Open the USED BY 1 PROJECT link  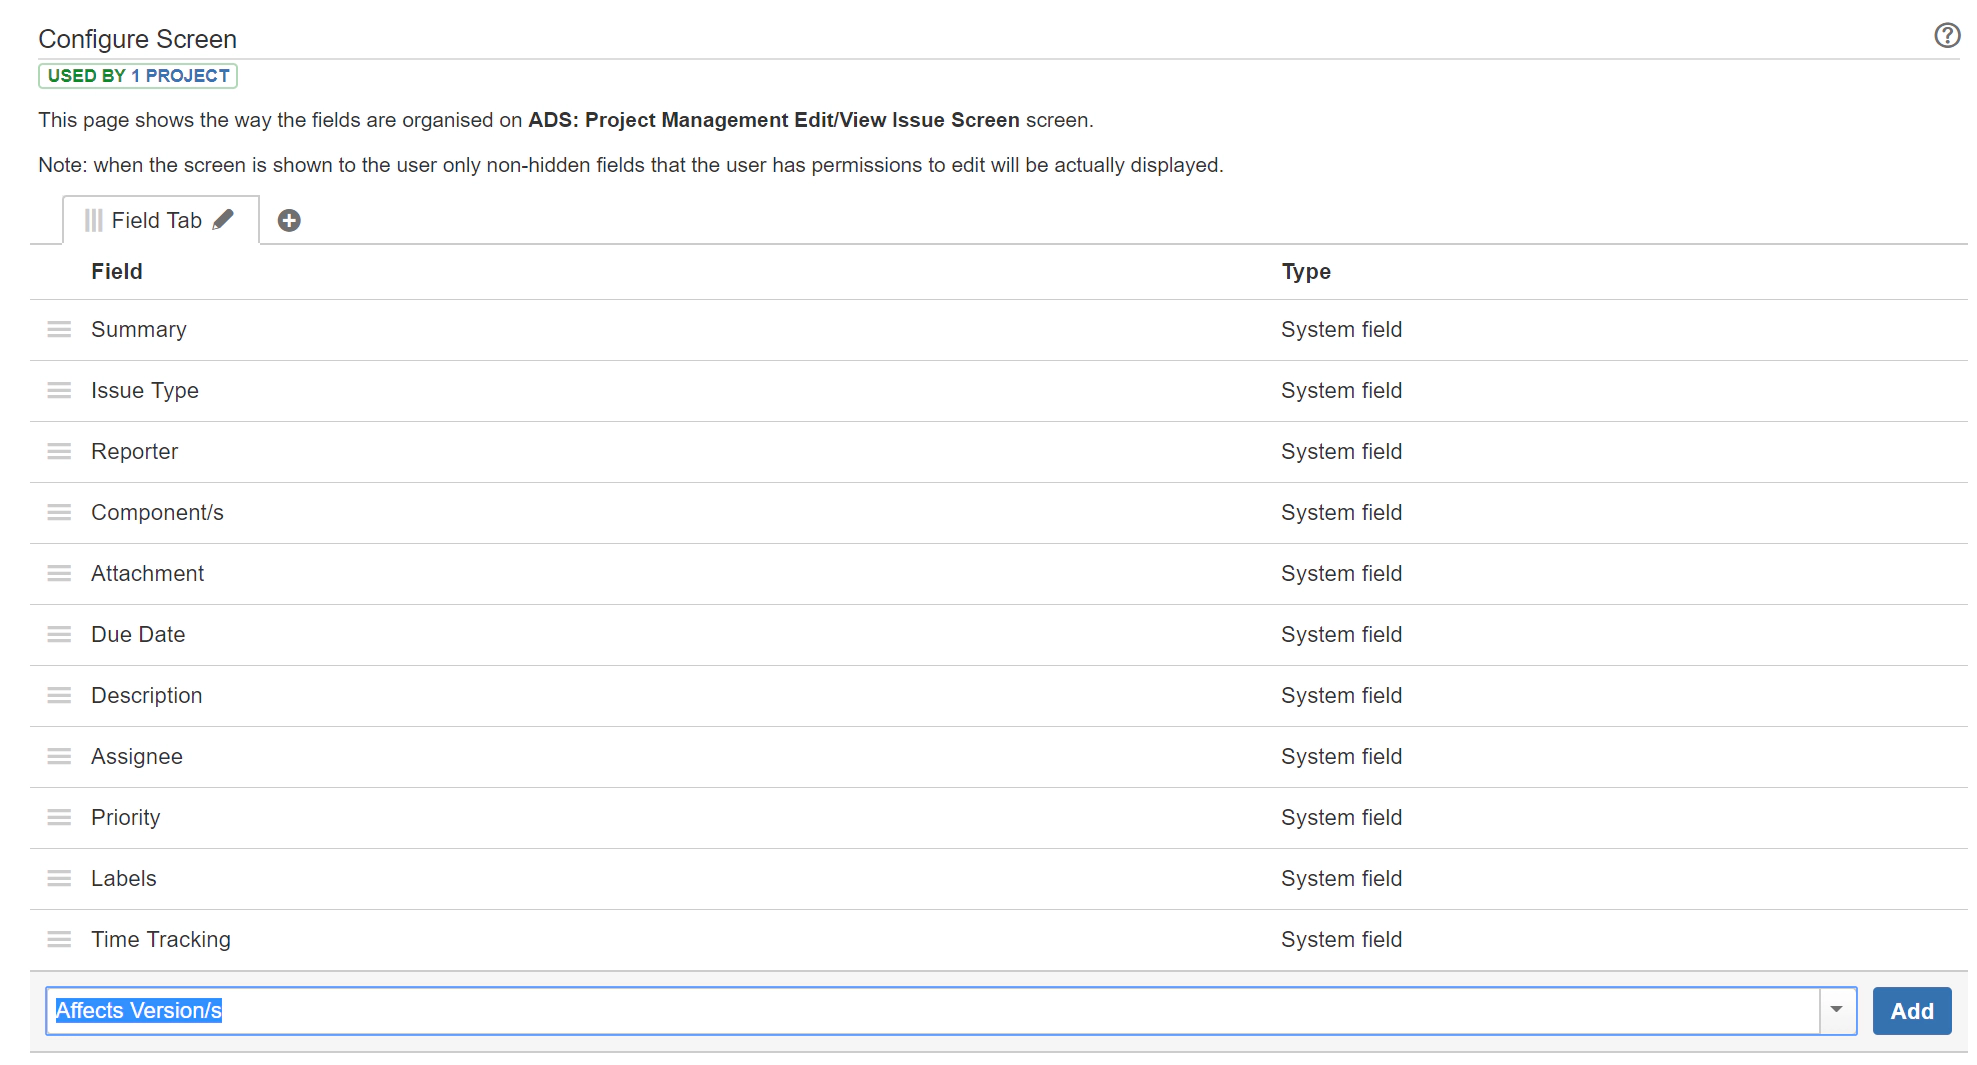(137, 75)
